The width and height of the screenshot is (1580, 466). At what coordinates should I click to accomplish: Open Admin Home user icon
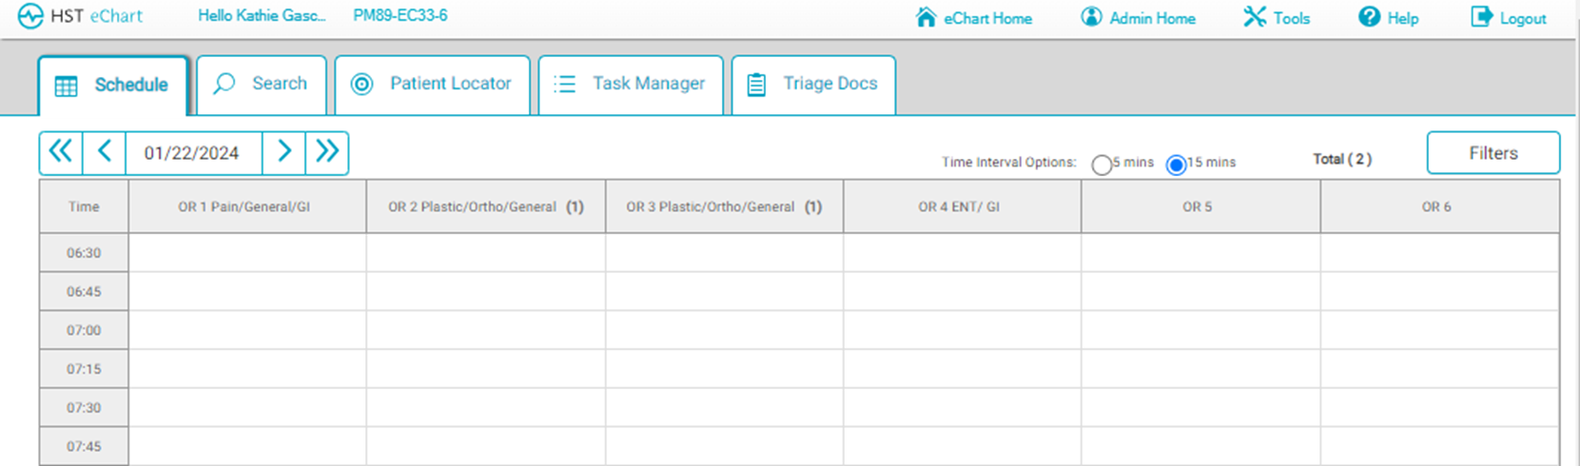click(x=1091, y=18)
